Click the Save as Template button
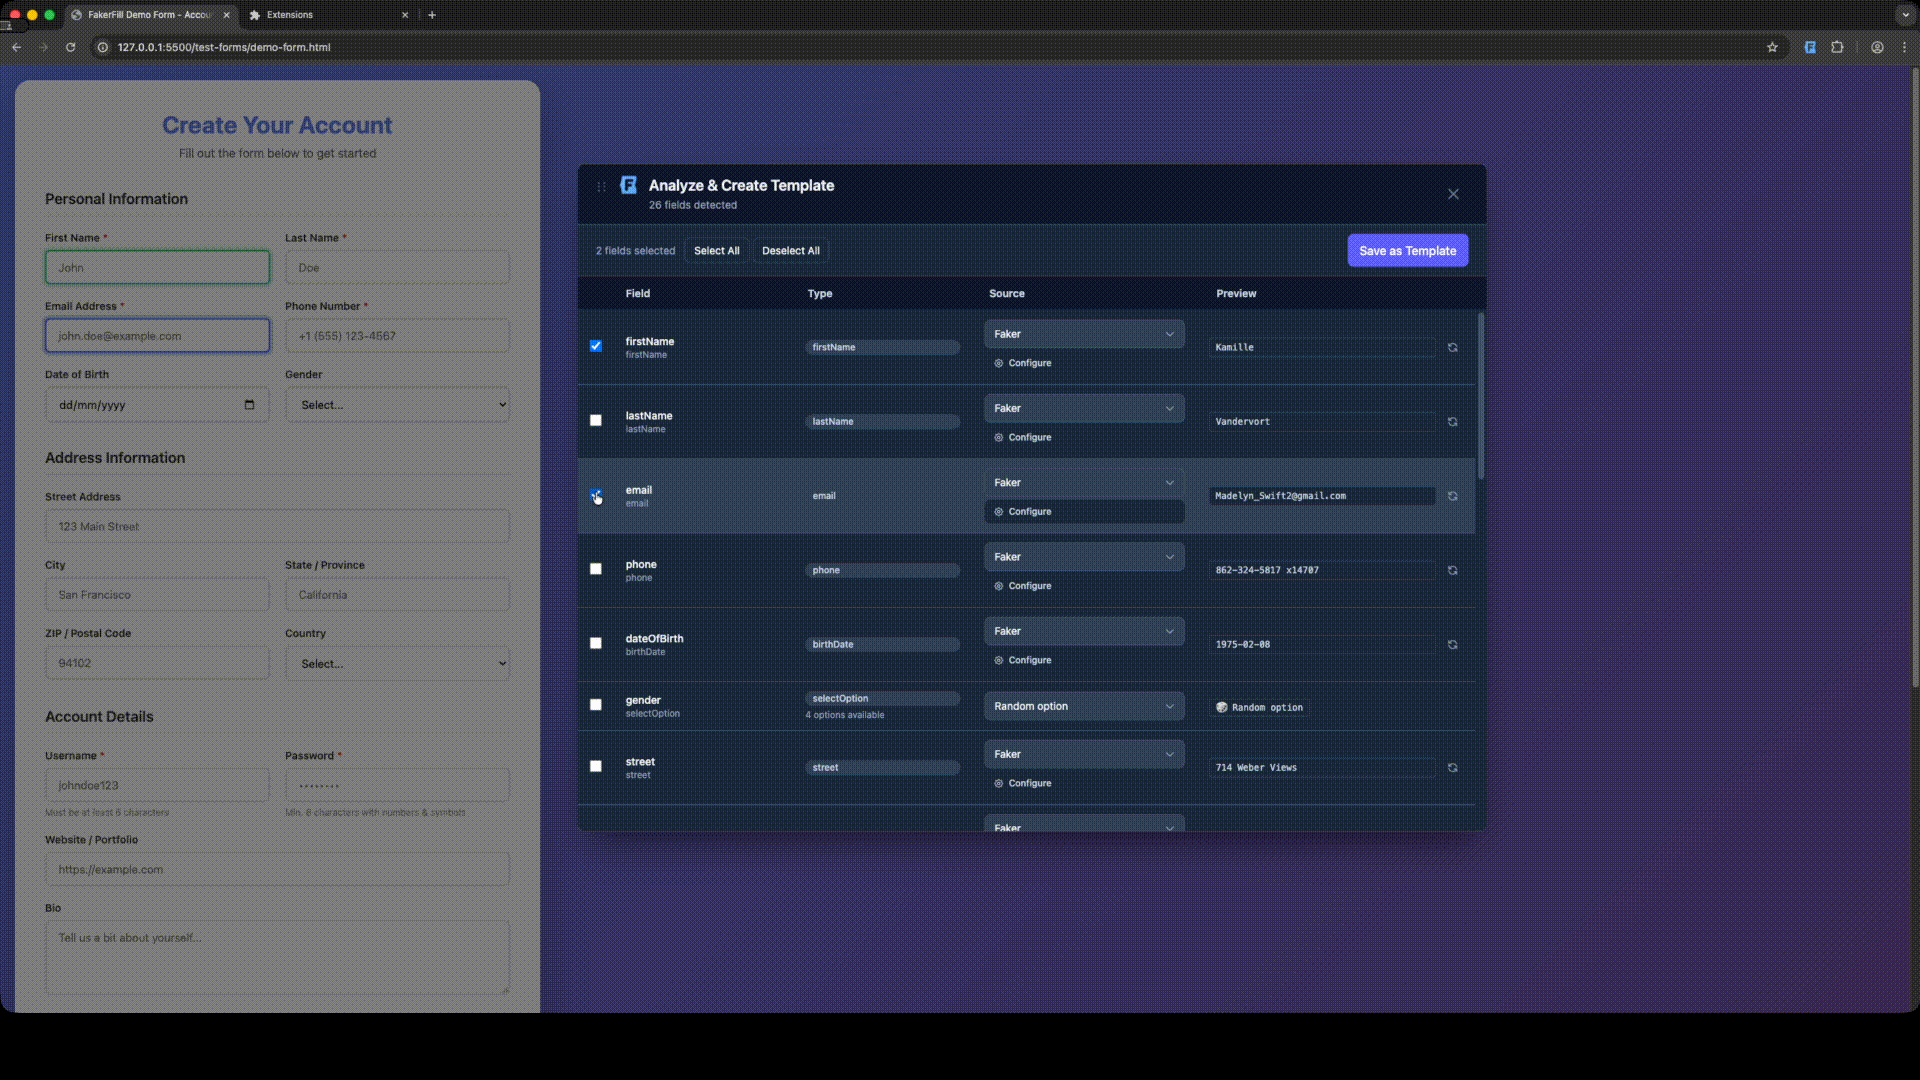This screenshot has height=1080, width=1920. 1407,250
